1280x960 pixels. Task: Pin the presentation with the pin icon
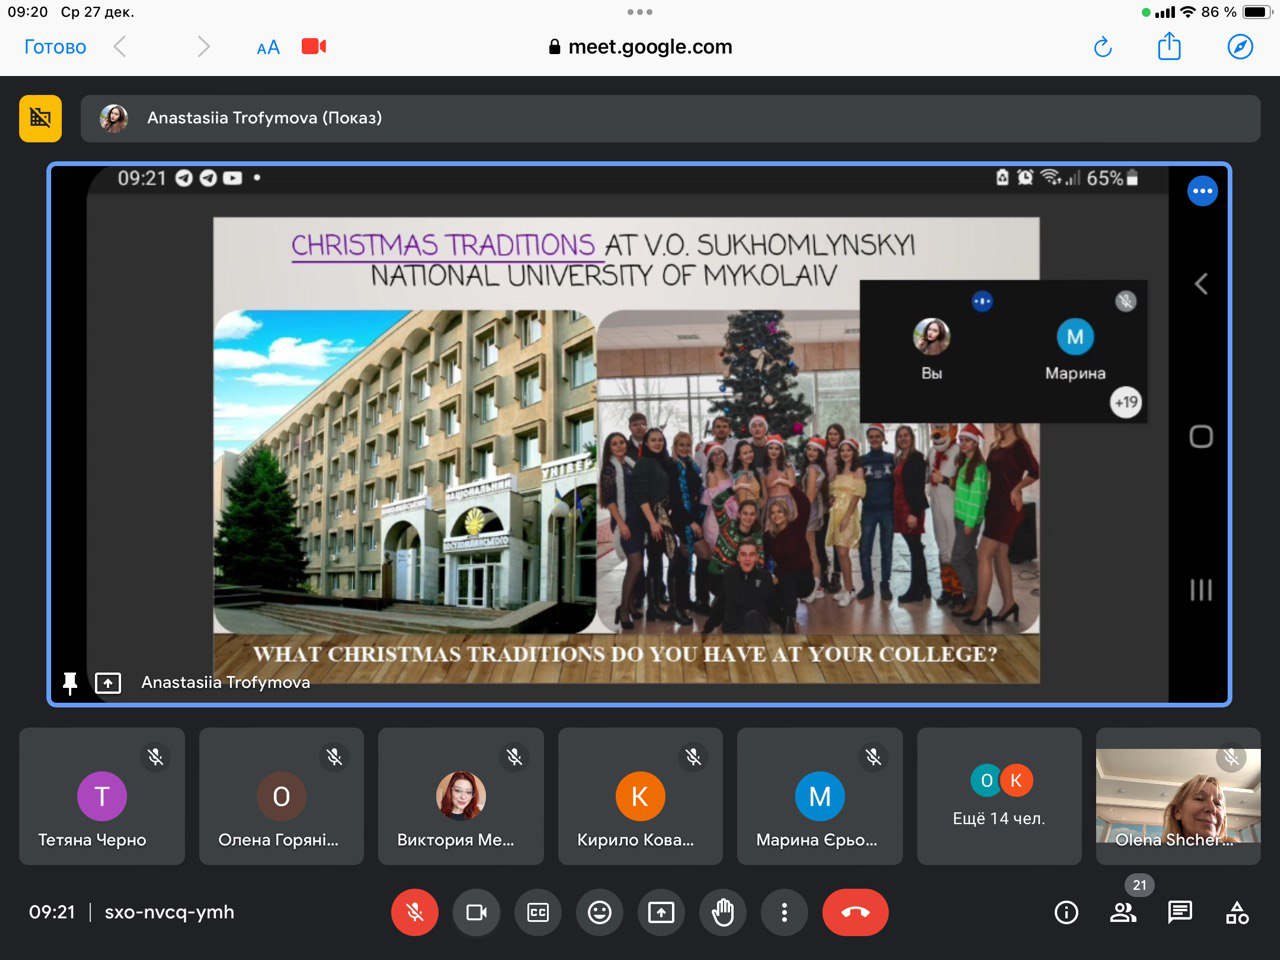coord(70,683)
